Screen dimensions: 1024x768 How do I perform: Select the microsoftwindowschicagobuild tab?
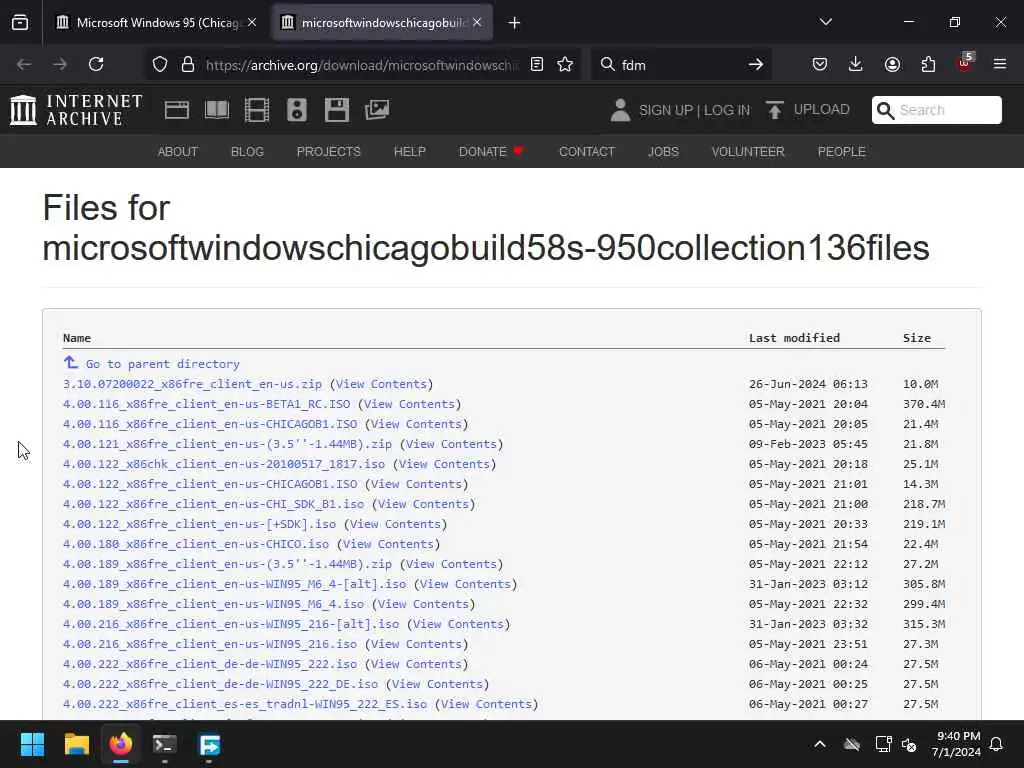[x=382, y=23]
